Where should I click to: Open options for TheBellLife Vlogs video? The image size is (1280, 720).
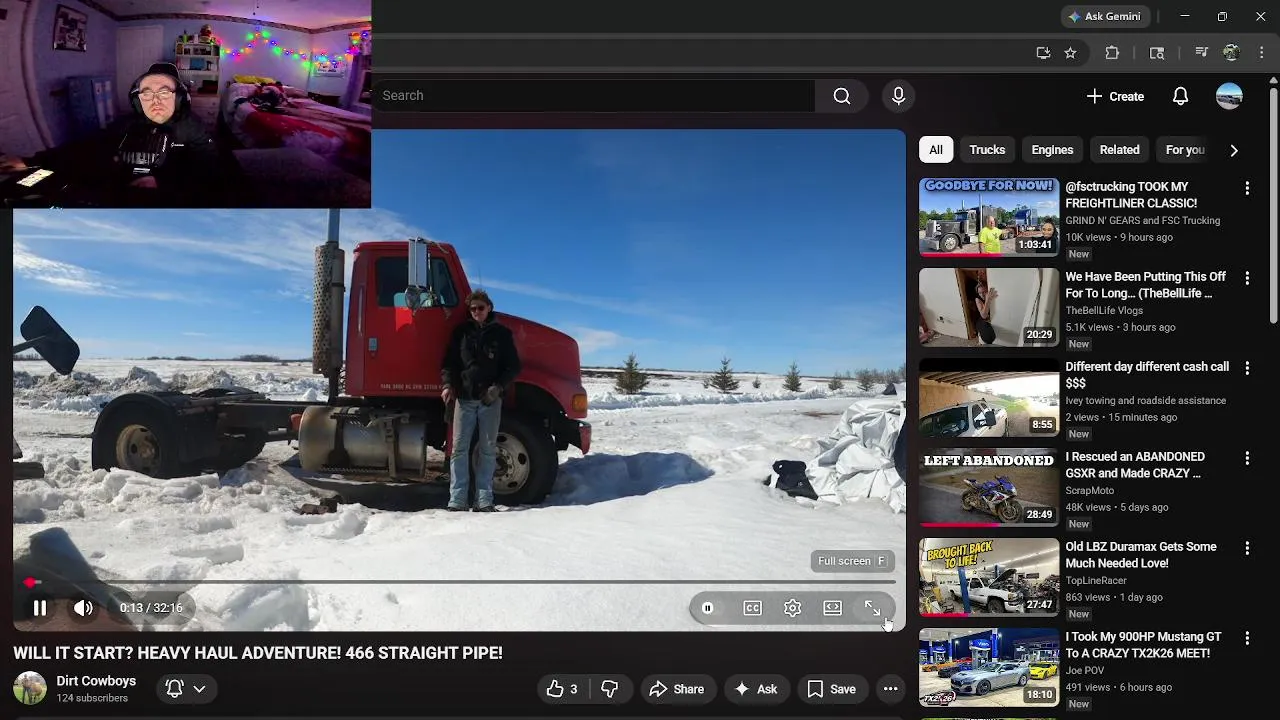(x=1247, y=278)
